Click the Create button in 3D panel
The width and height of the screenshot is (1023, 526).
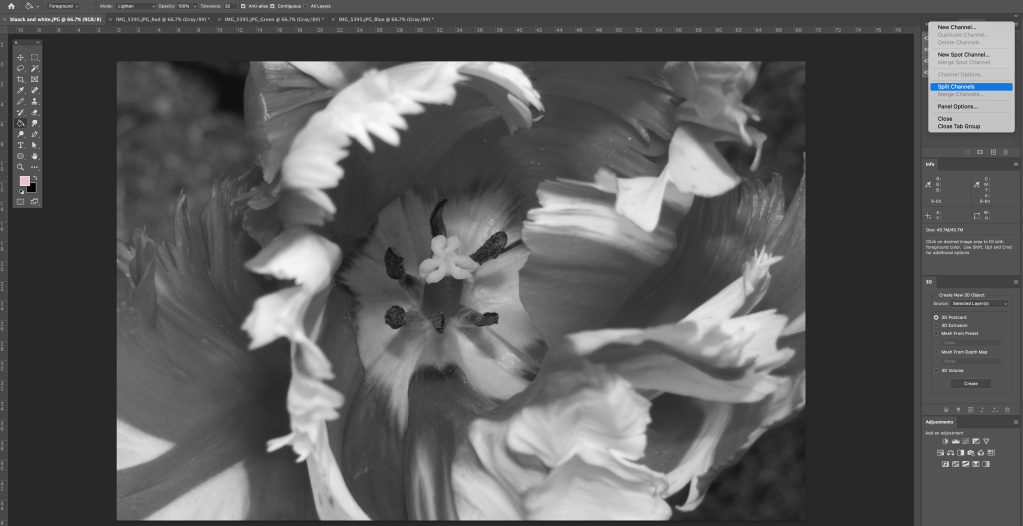pyautogui.click(x=970, y=383)
